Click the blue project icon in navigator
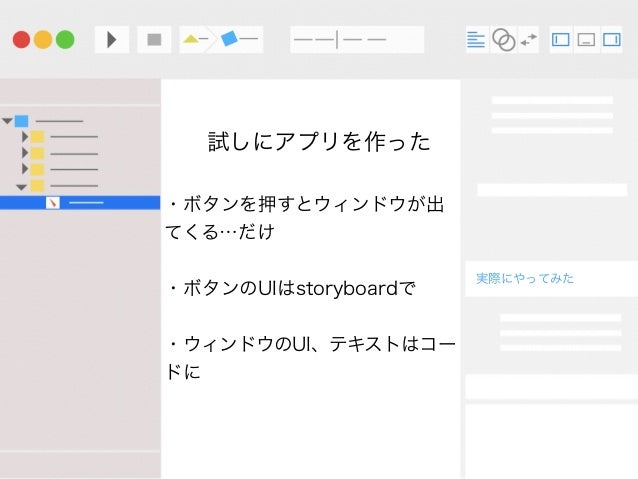 pyautogui.click(x=22, y=121)
